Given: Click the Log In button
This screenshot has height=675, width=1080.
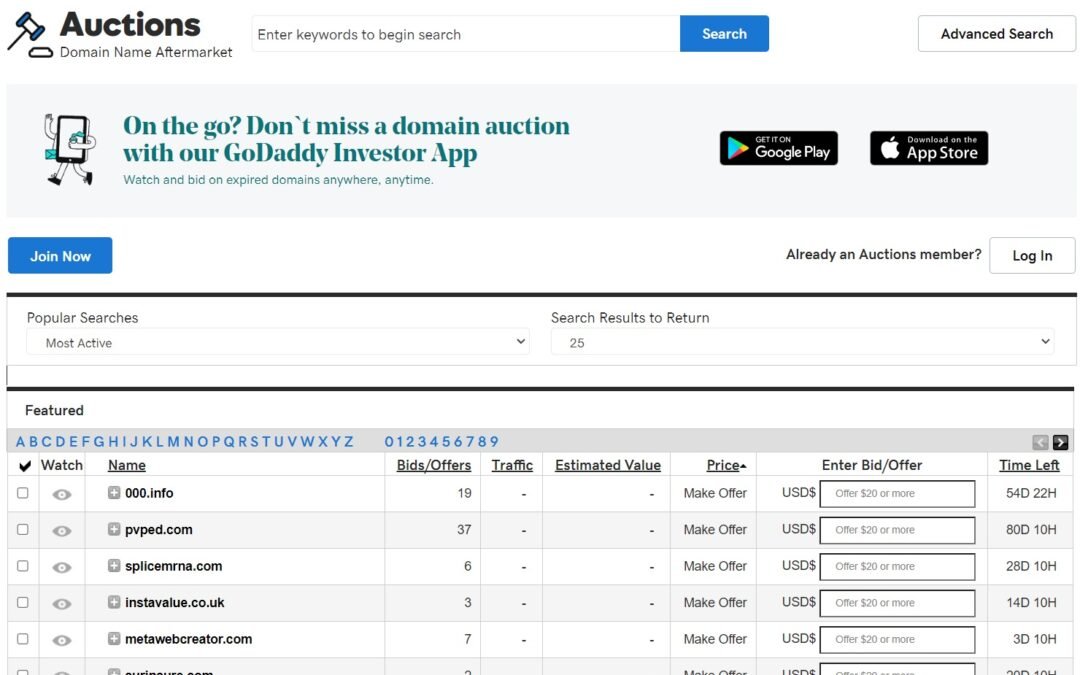Looking at the screenshot, I should tap(1032, 256).
